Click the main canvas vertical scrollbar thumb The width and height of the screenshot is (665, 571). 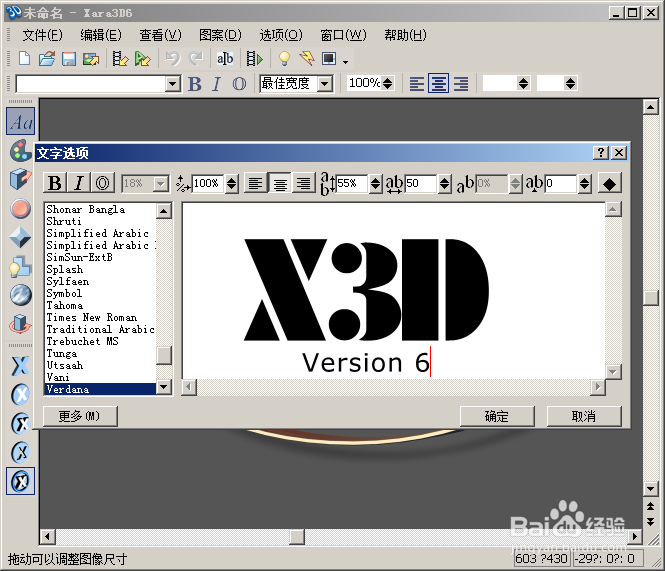[x=651, y=297]
